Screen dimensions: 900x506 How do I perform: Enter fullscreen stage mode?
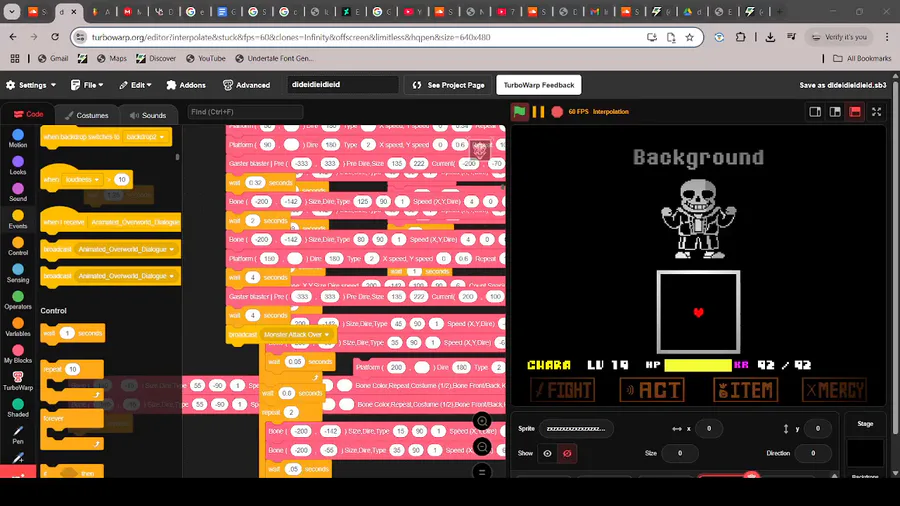pyautogui.click(x=876, y=112)
